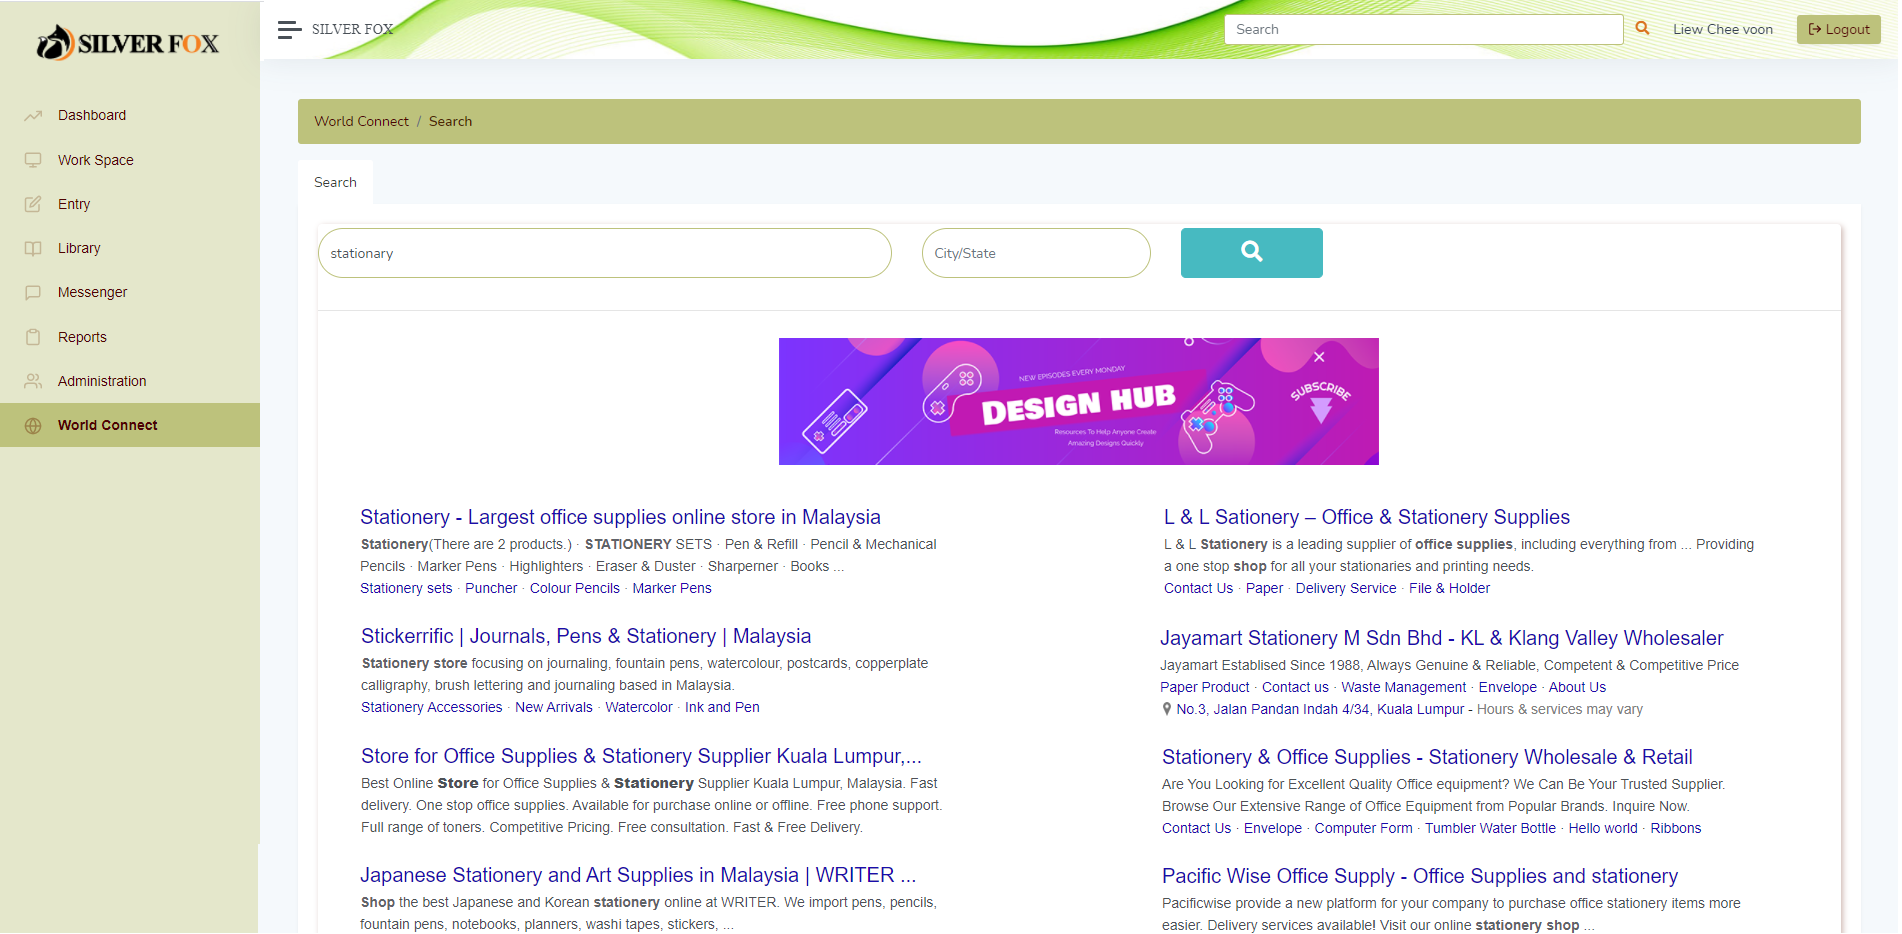The height and width of the screenshot is (934, 1902).
Task: Click Stationery Accessories sublink
Action: point(432,707)
